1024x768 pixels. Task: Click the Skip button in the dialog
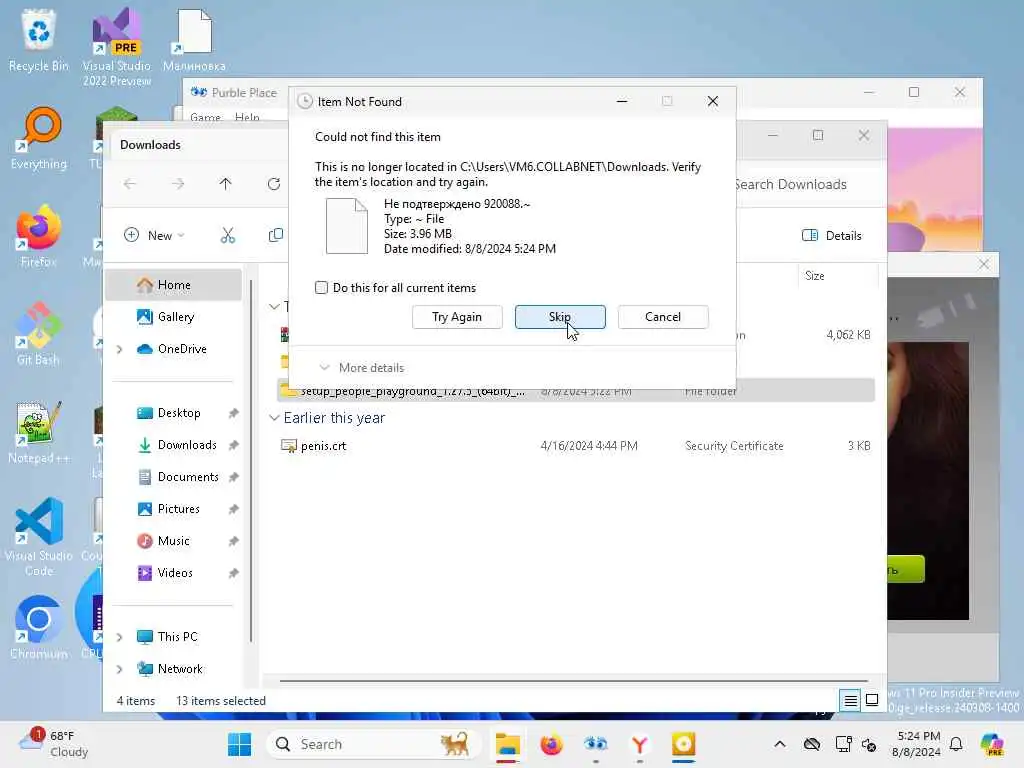[x=560, y=317]
